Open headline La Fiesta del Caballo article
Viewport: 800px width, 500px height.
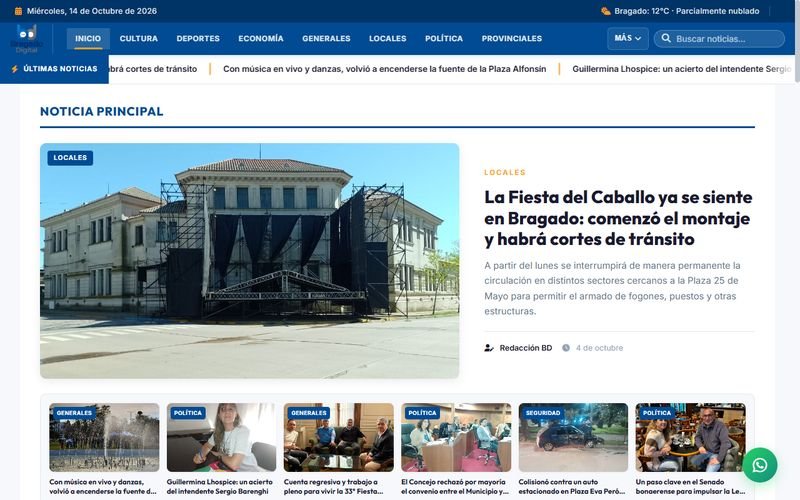618,218
